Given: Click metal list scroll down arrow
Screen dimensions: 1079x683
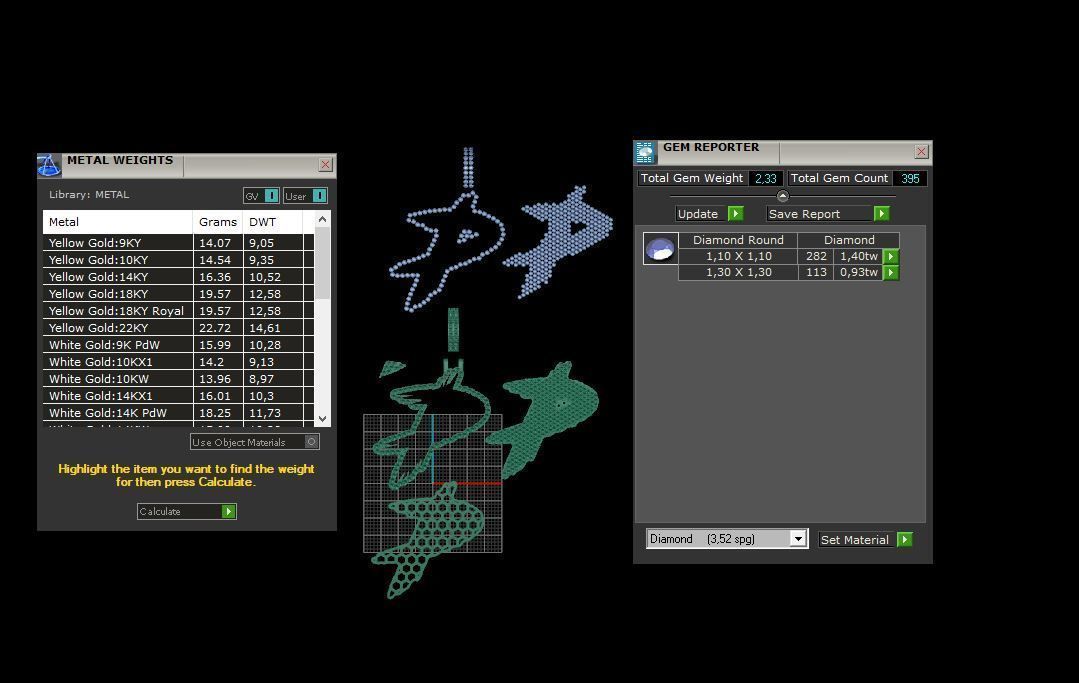Looking at the screenshot, I should pos(322,418).
